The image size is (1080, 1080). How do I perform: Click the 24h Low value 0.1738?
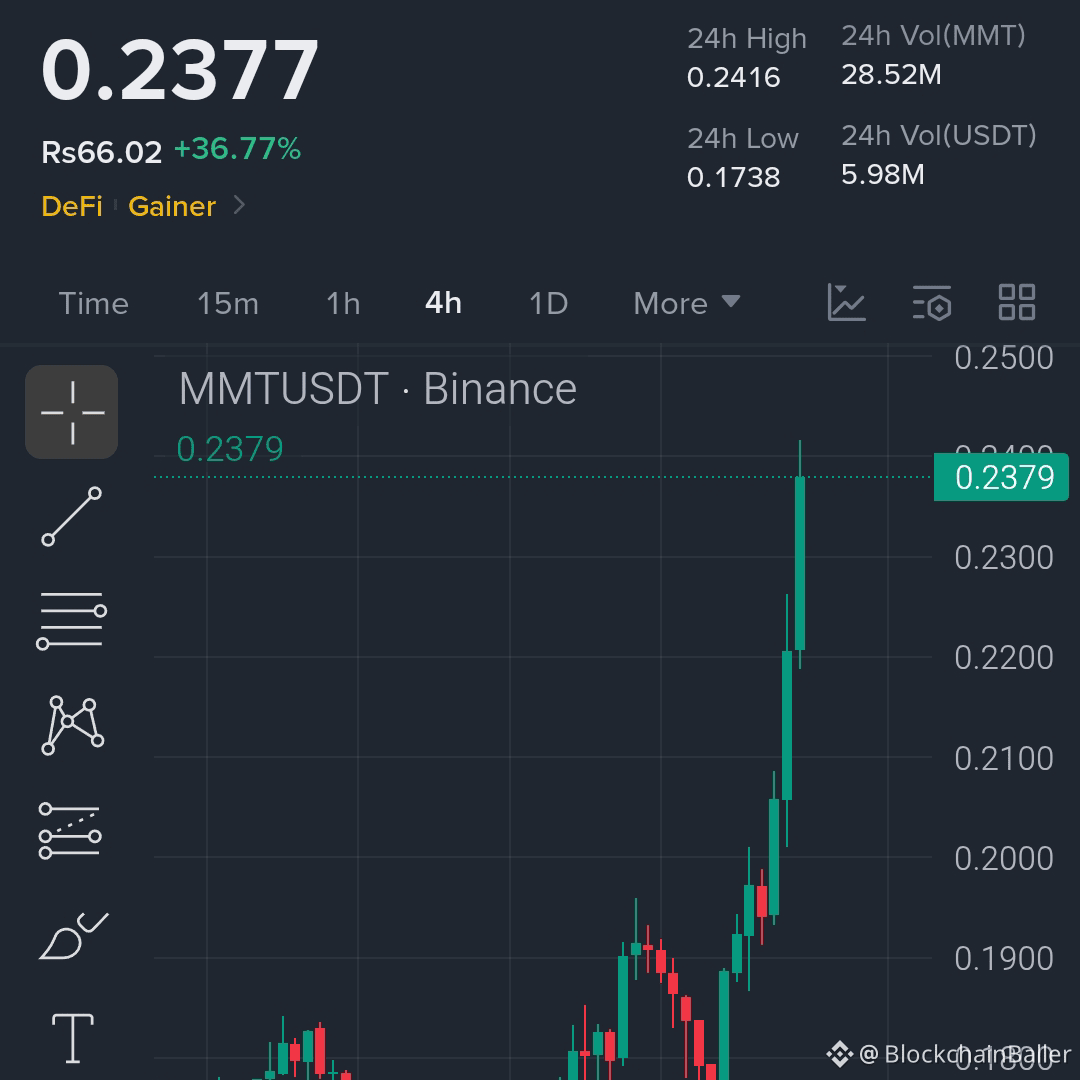pyautogui.click(x=734, y=178)
